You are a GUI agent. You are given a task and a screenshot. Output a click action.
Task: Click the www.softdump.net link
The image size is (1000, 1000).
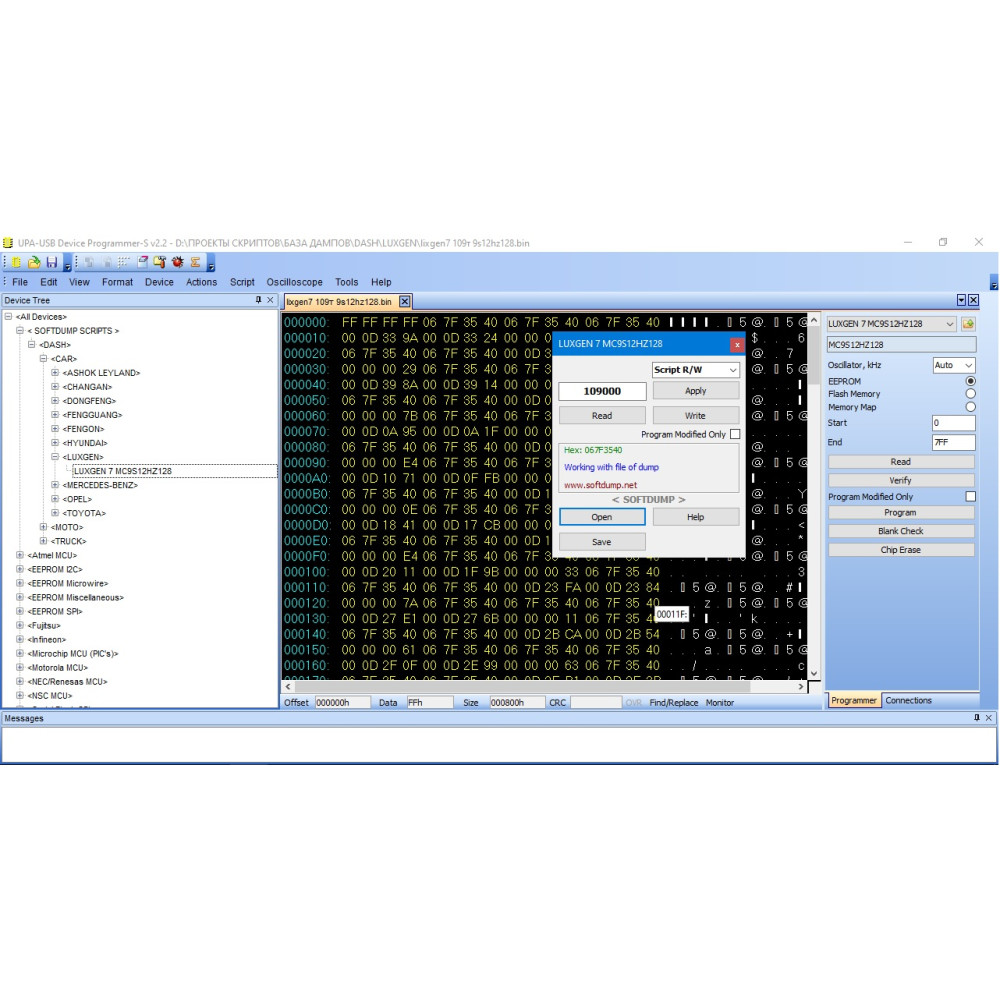coord(600,485)
